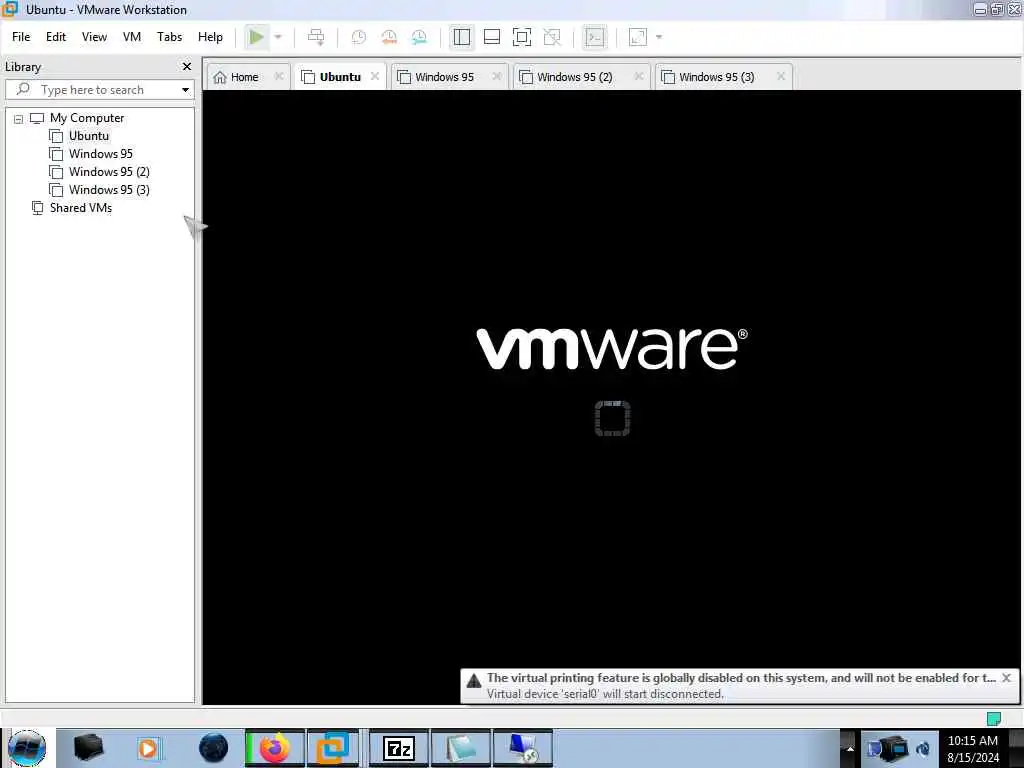The image size is (1024, 768).
Task: Enter full screen mode icon
Action: coord(522,37)
